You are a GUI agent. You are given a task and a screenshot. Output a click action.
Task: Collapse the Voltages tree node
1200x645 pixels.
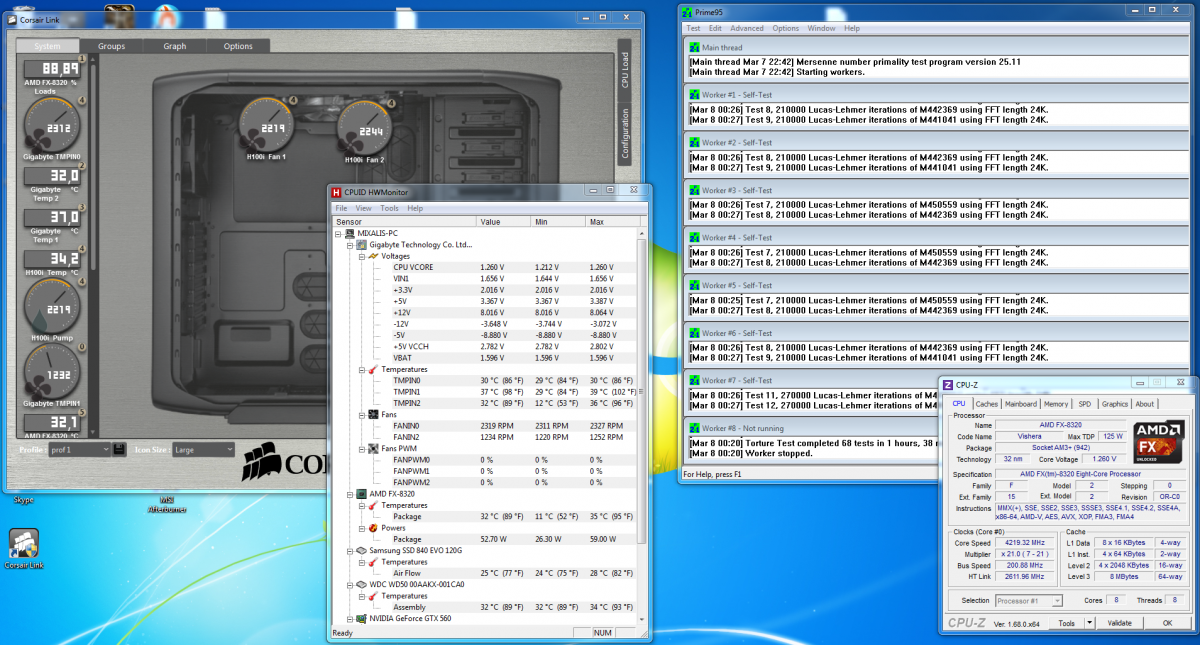pos(360,256)
